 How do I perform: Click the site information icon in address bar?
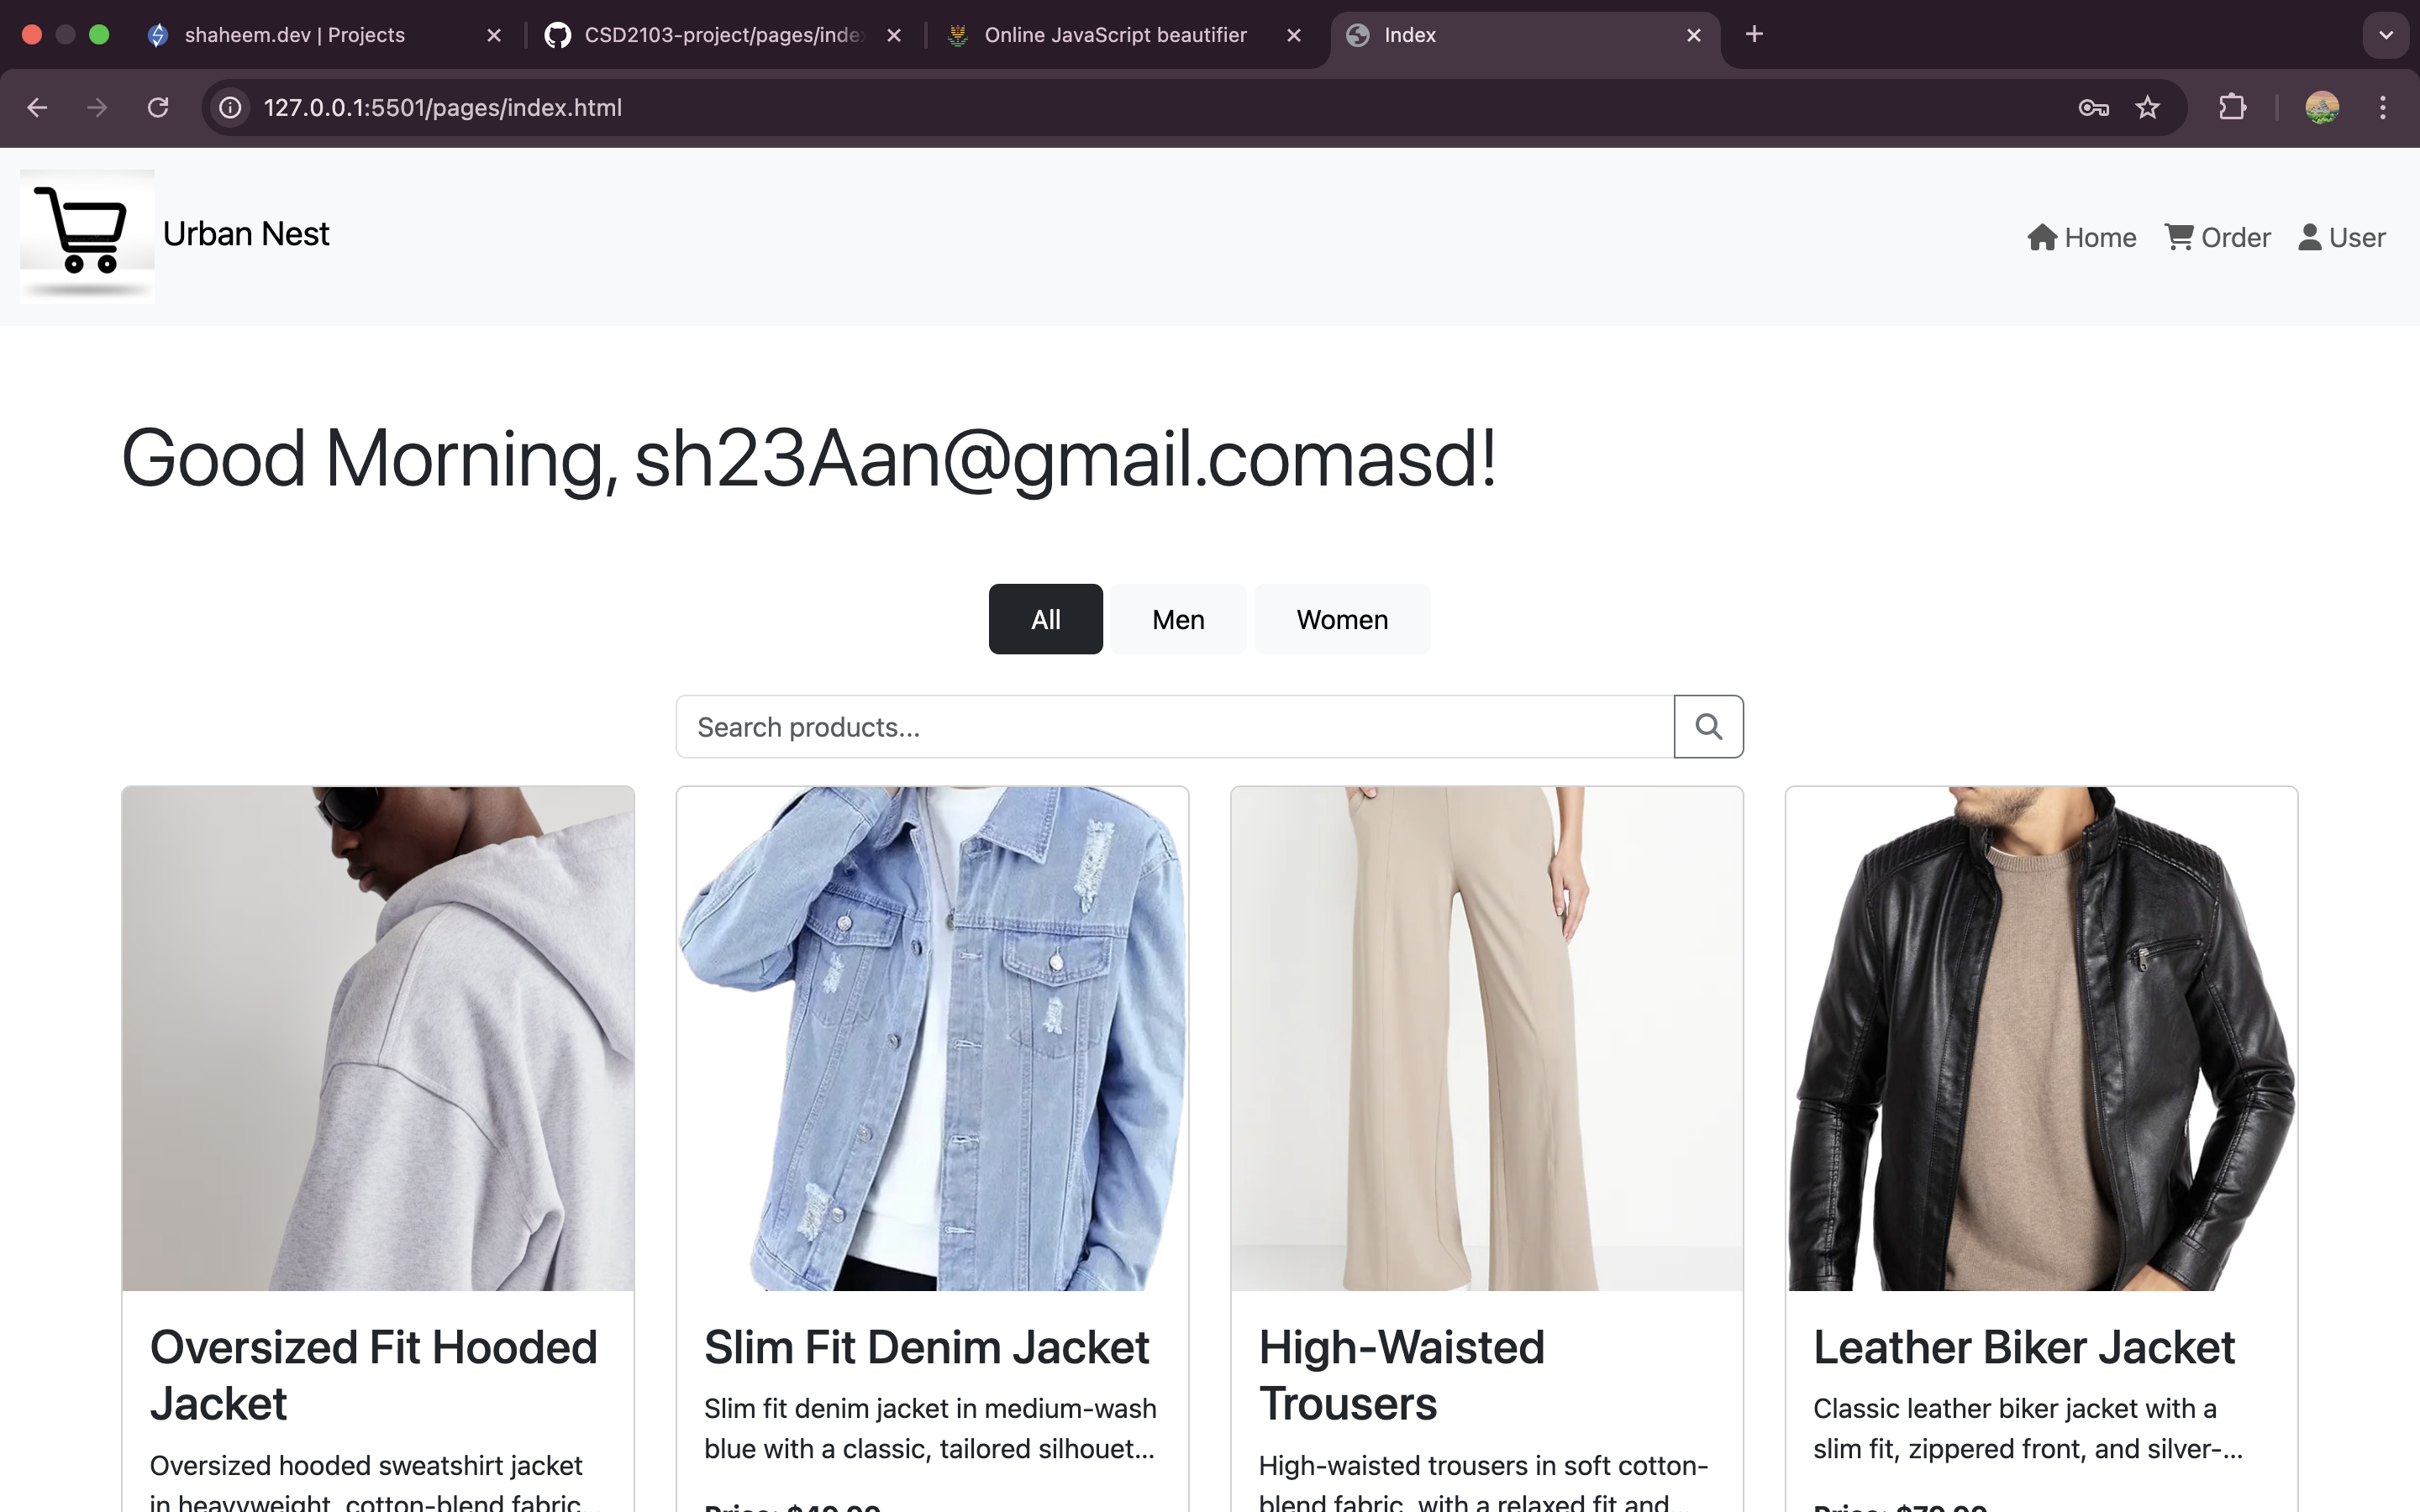click(231, 107)
